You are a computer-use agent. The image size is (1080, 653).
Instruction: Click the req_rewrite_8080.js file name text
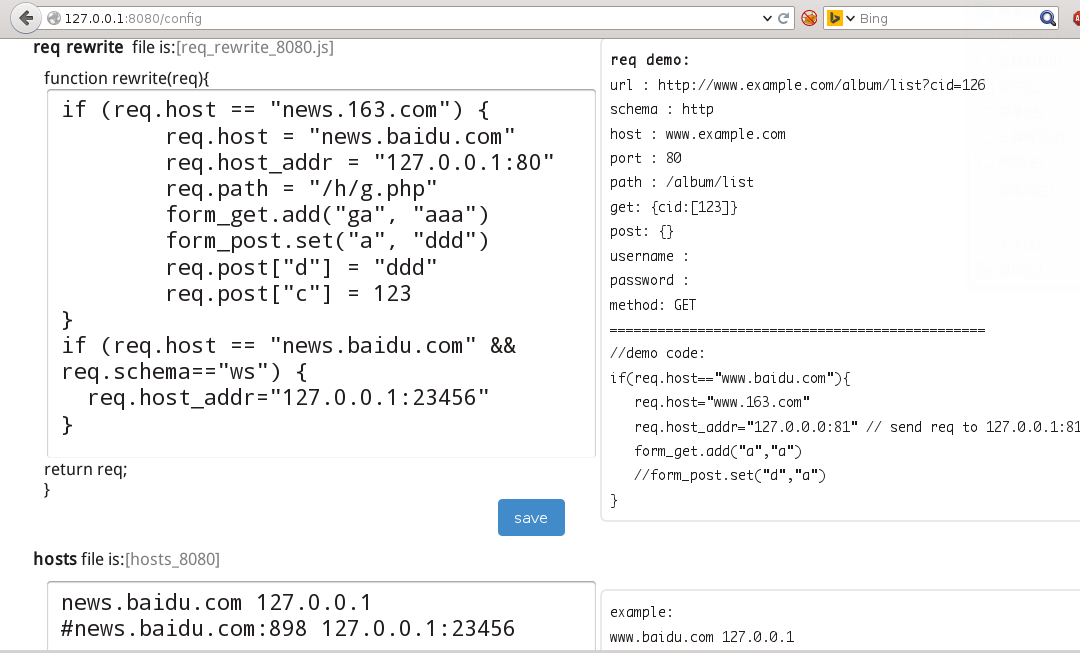[x=255, y=47]
